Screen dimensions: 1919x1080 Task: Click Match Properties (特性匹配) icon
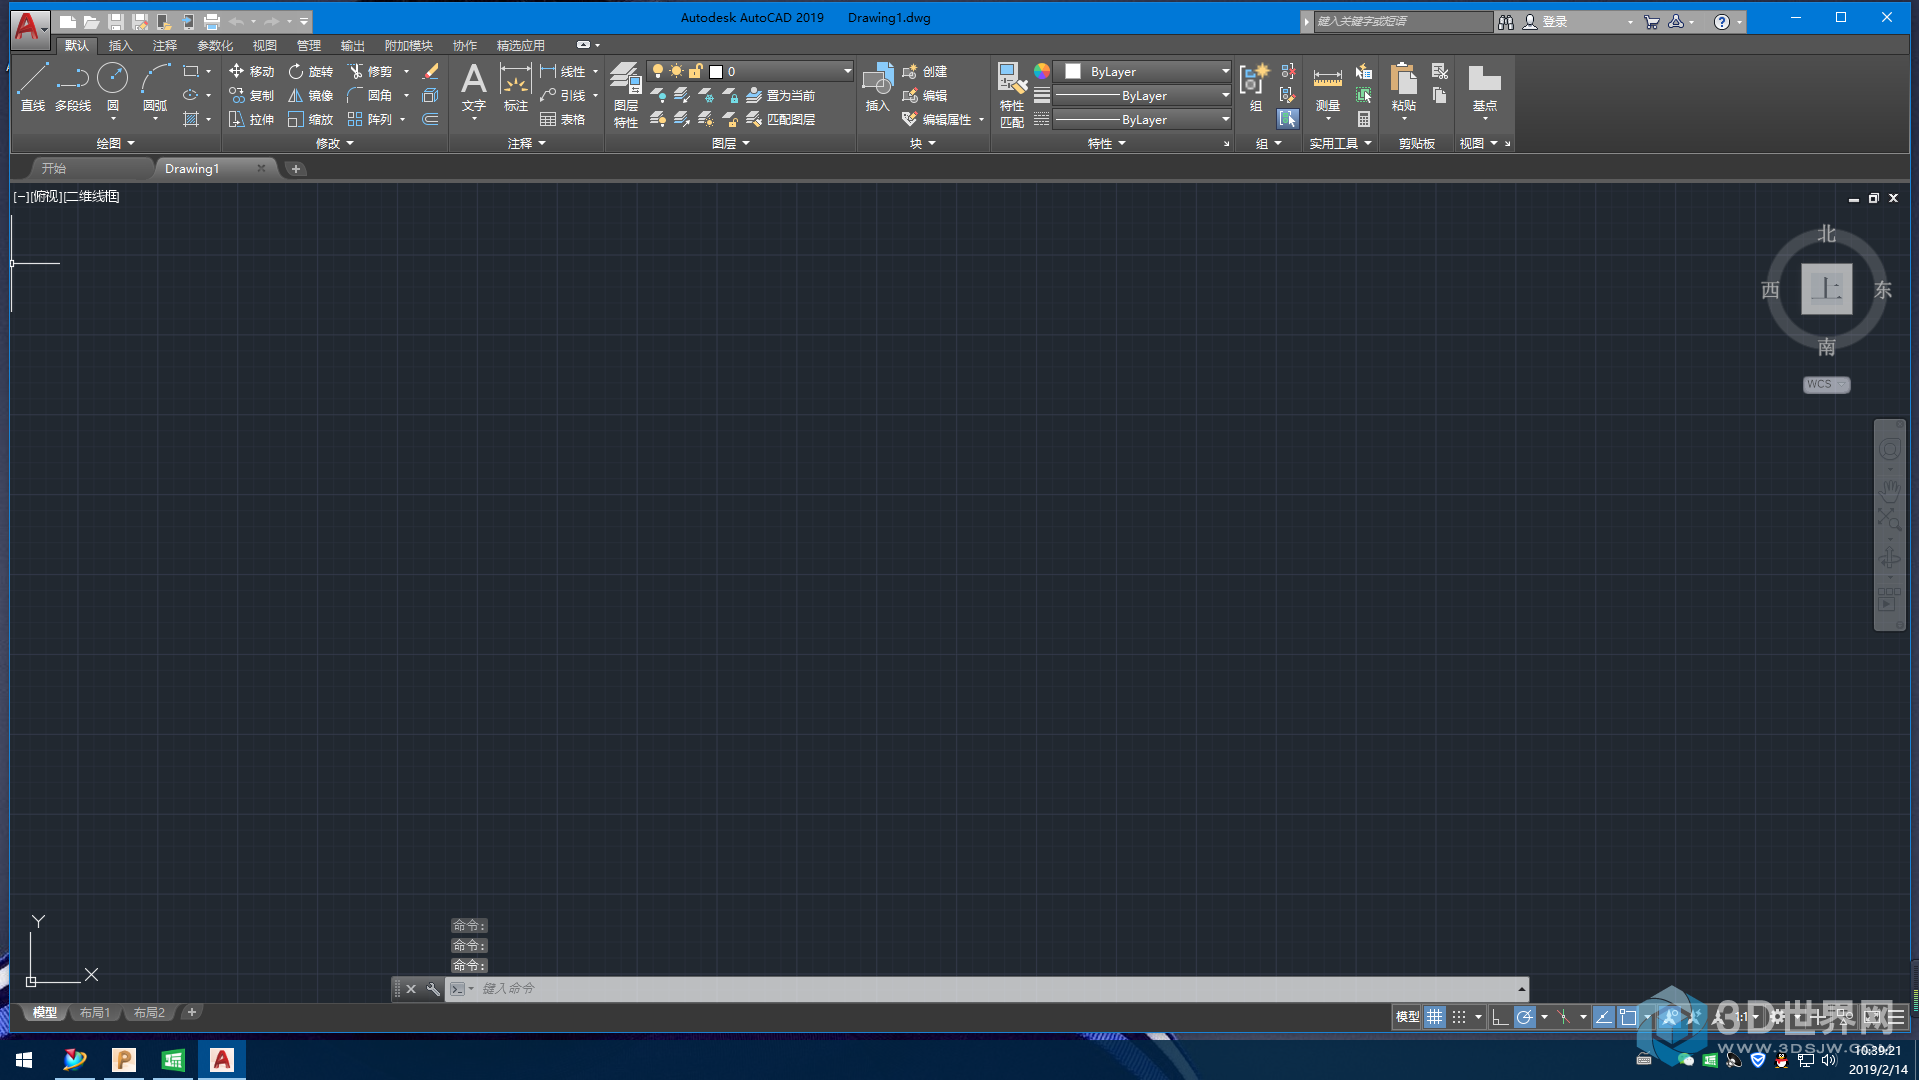click(1012, 95)
